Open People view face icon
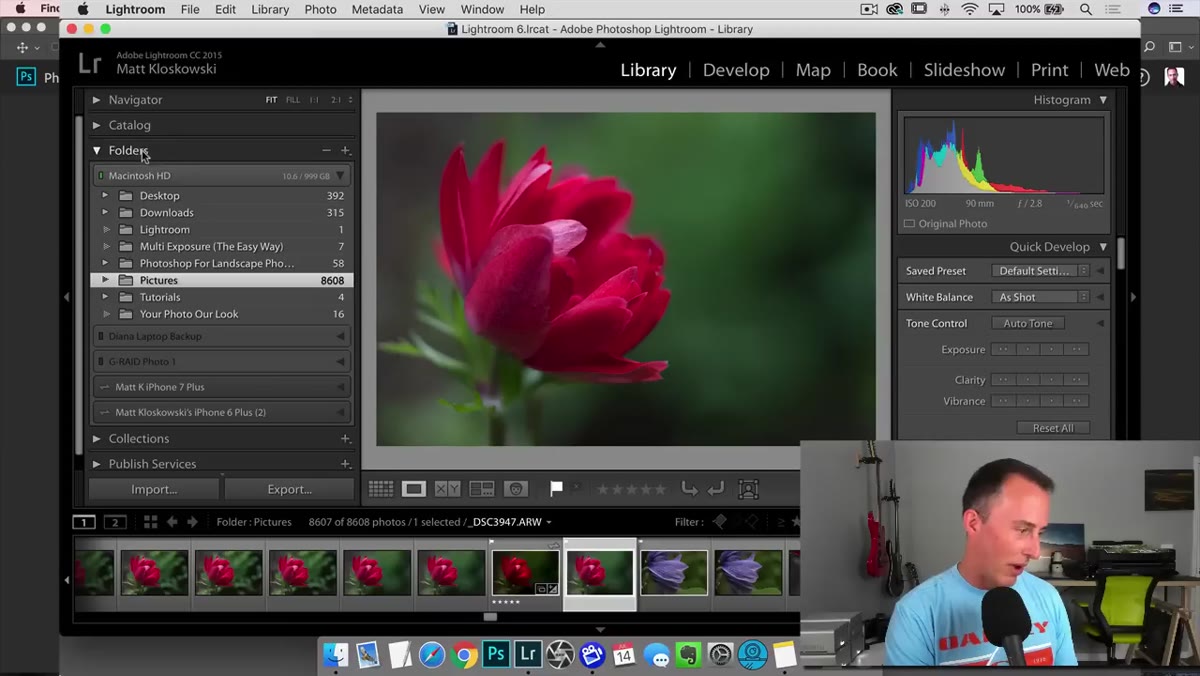 516,489
